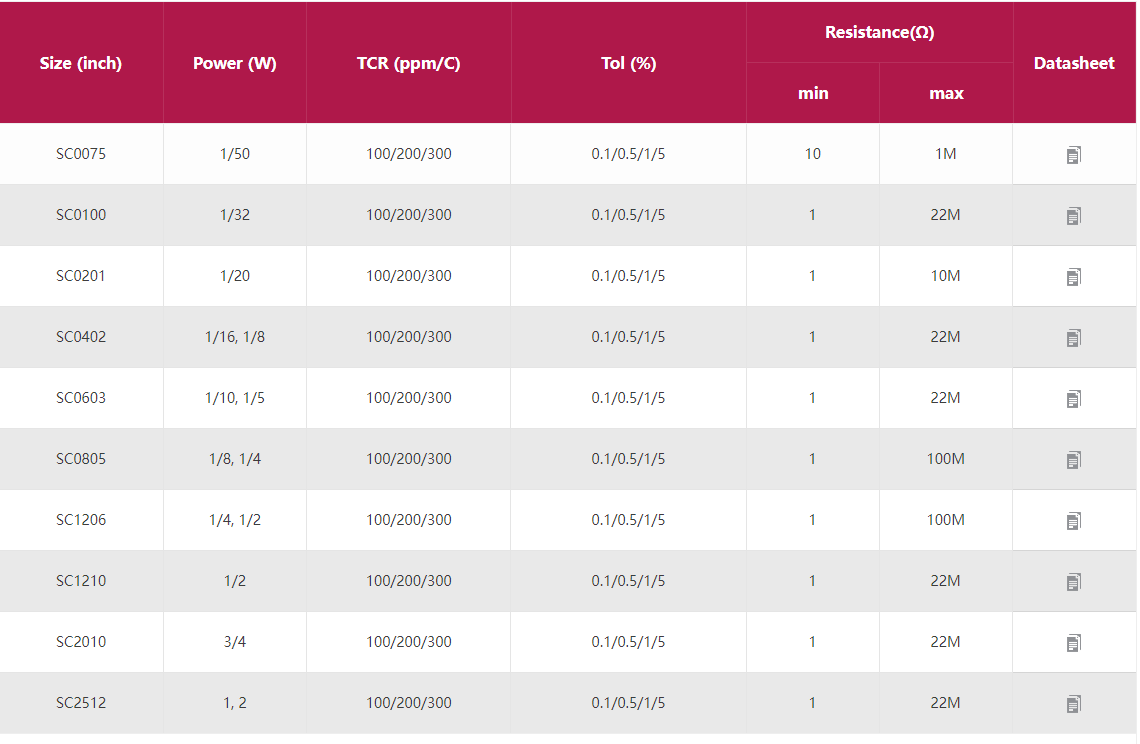1140x744 pixels.
Task: Select the SC2512 size cell
Action: pyautogui.click(x=81, y=703)
